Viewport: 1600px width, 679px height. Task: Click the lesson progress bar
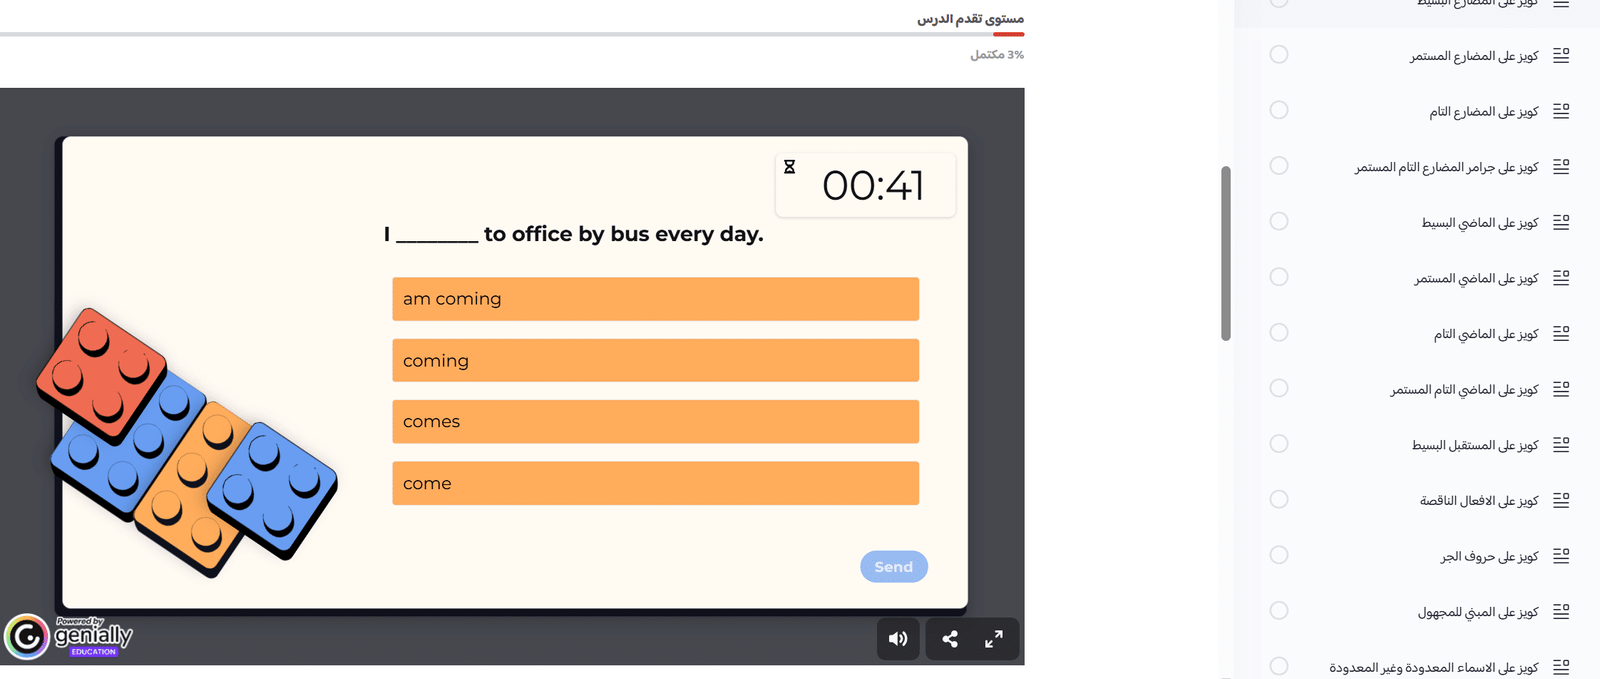(x=512, y=34)
